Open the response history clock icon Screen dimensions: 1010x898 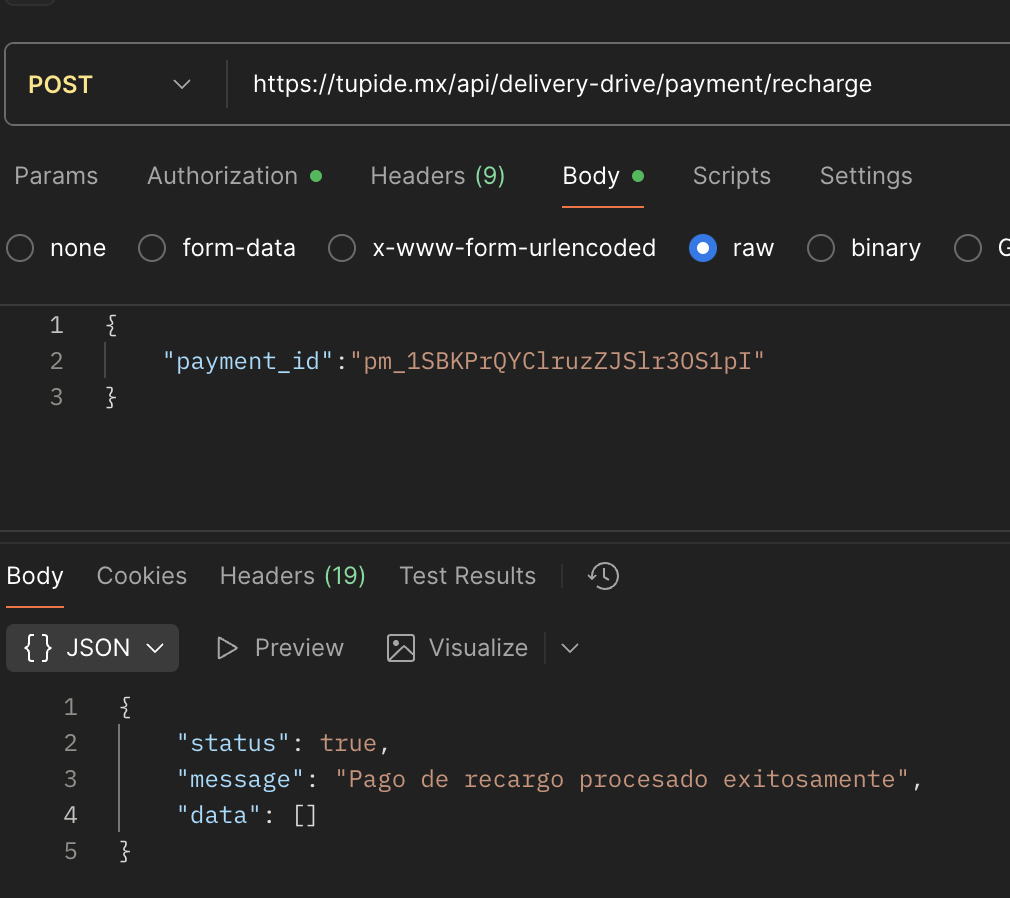[603, 576]
